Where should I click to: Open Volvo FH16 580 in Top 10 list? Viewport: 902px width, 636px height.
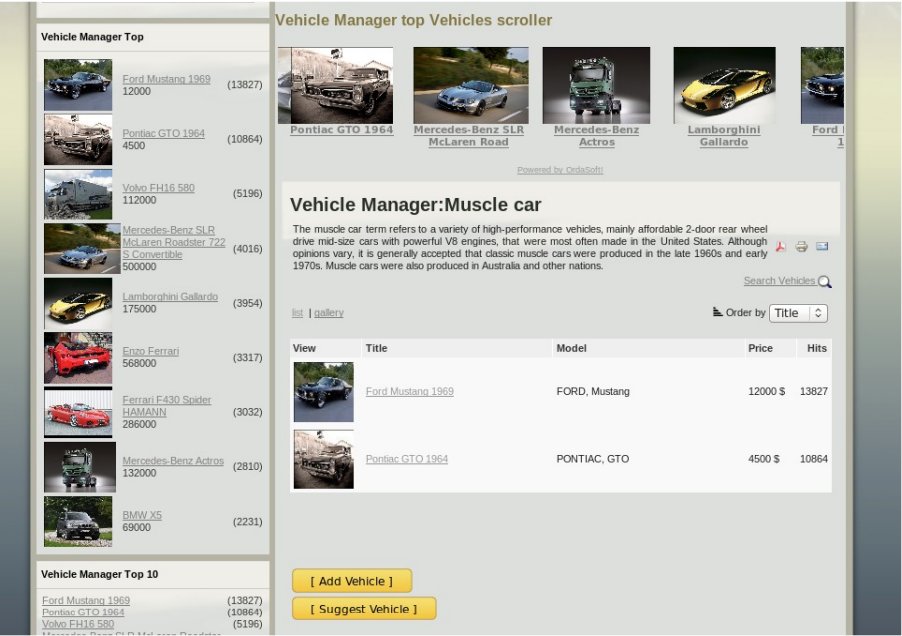(78, 624)
